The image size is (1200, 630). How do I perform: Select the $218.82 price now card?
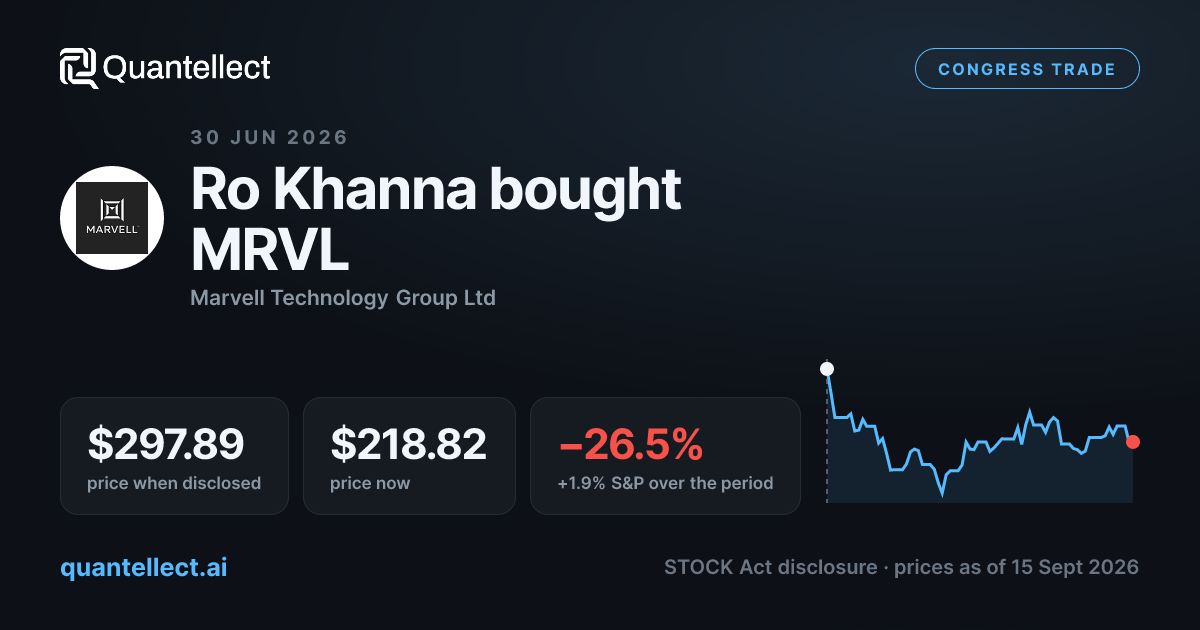click(x=409, y=456)
